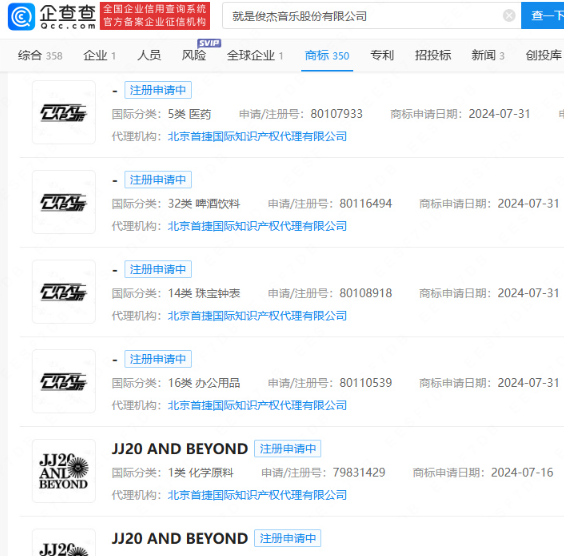Open the 专利 tab

pyautogui.click(x=382, y=55)
